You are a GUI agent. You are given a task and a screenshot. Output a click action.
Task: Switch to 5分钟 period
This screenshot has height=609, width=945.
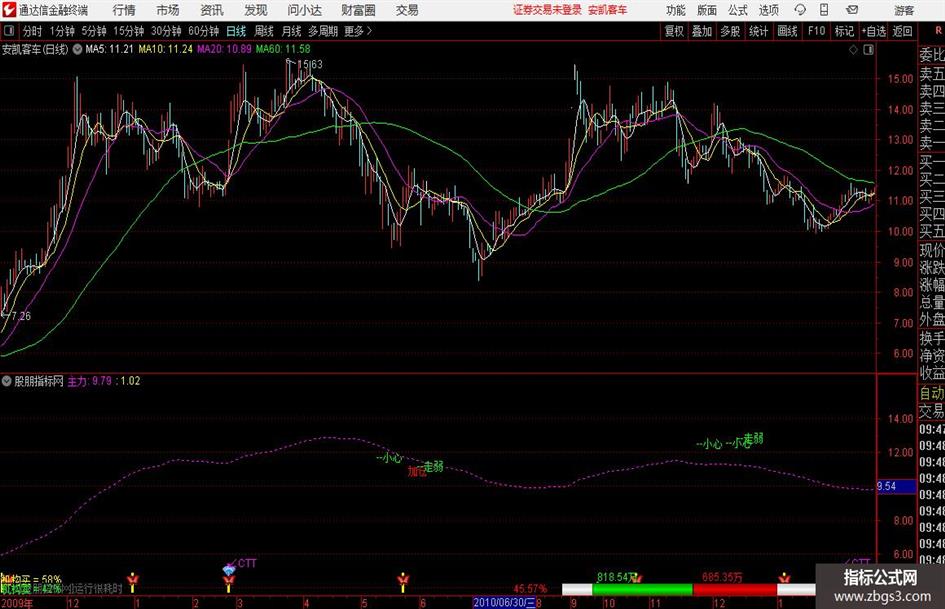(93, 31)
